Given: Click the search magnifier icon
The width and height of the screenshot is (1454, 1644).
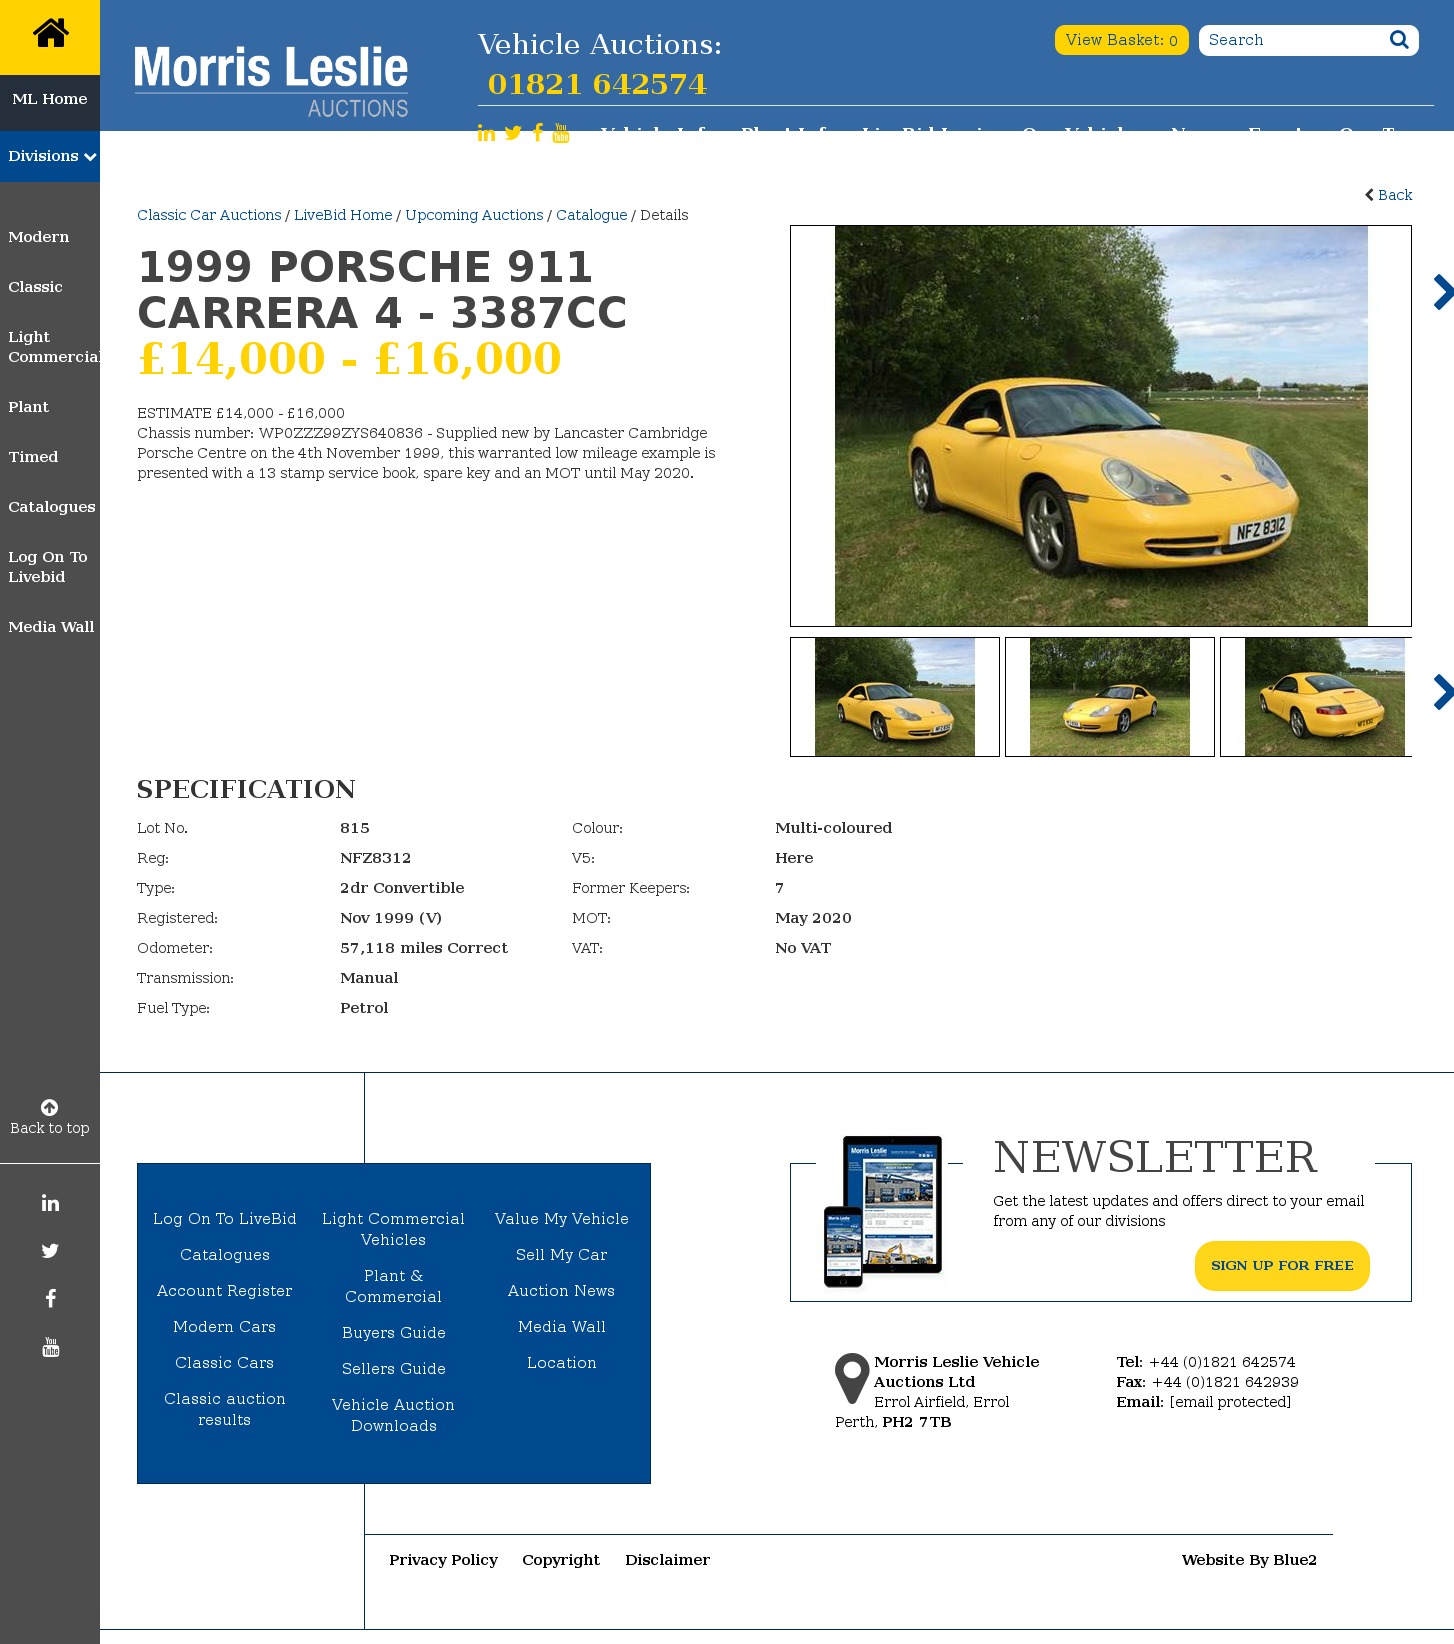Looking at the screenshot, I should click(x=1399, y=40).
